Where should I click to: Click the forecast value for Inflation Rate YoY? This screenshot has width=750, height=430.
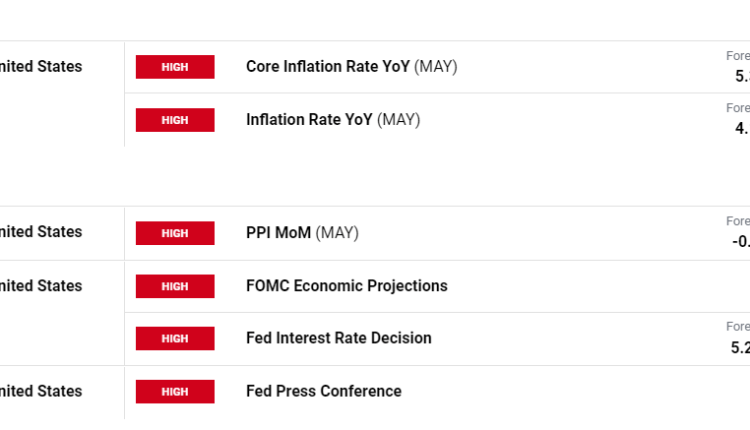[x=742, y=128]
